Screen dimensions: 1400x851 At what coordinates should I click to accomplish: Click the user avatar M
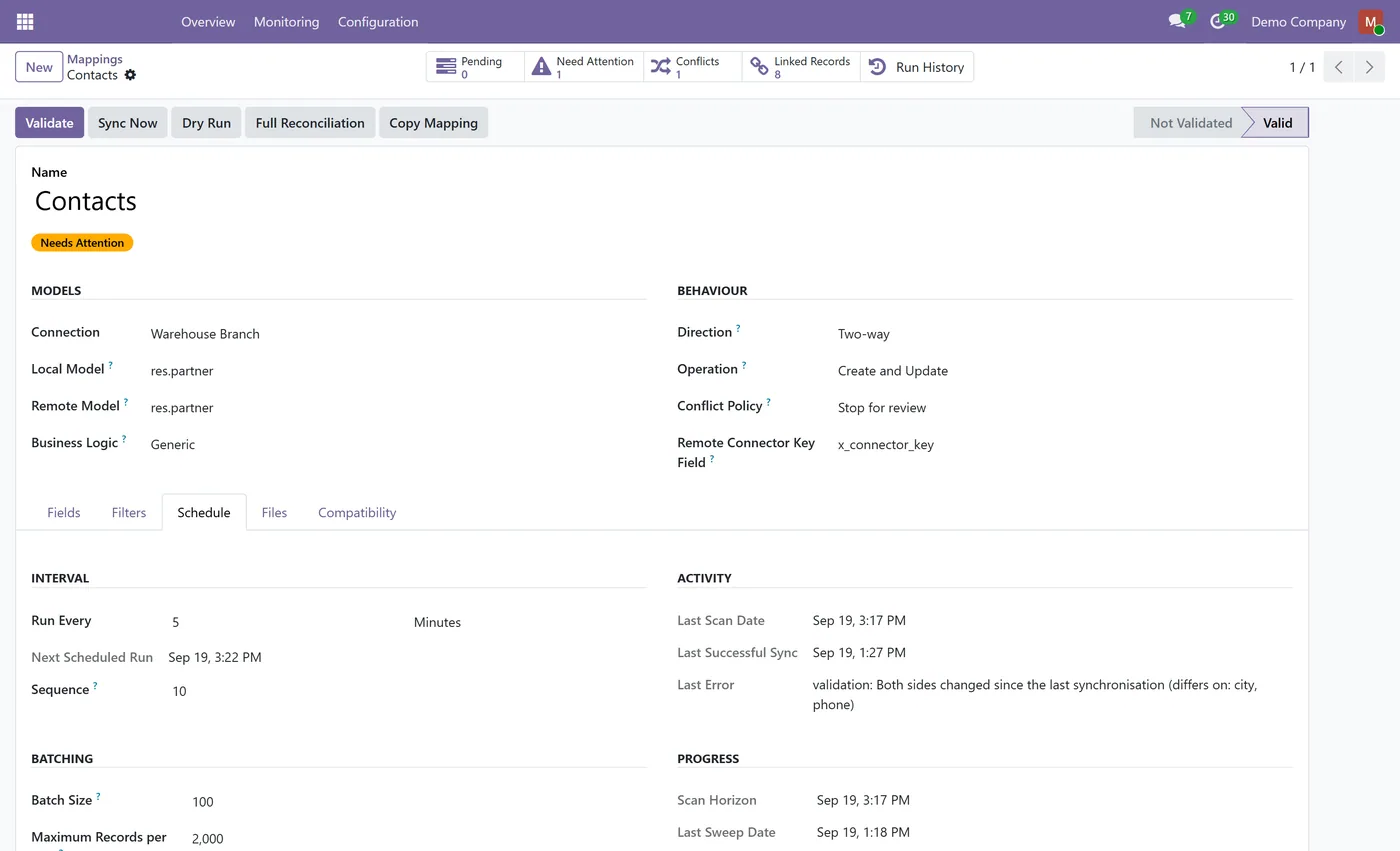coord(1371,22)
